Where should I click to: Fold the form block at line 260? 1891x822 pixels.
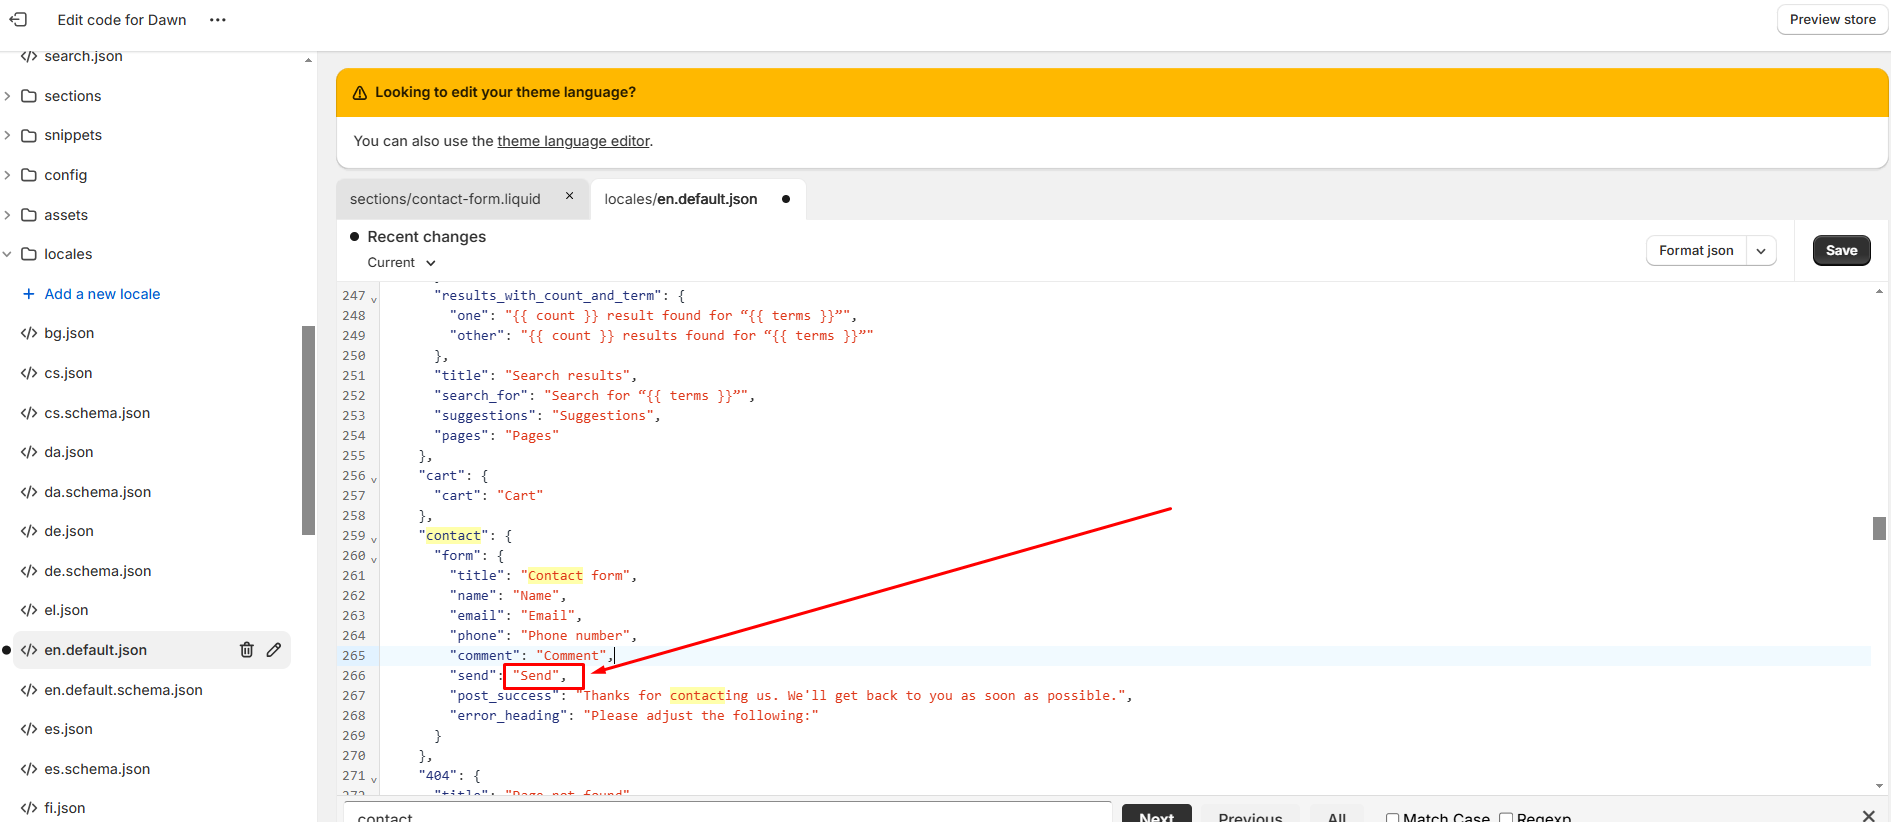click(374, 558)
